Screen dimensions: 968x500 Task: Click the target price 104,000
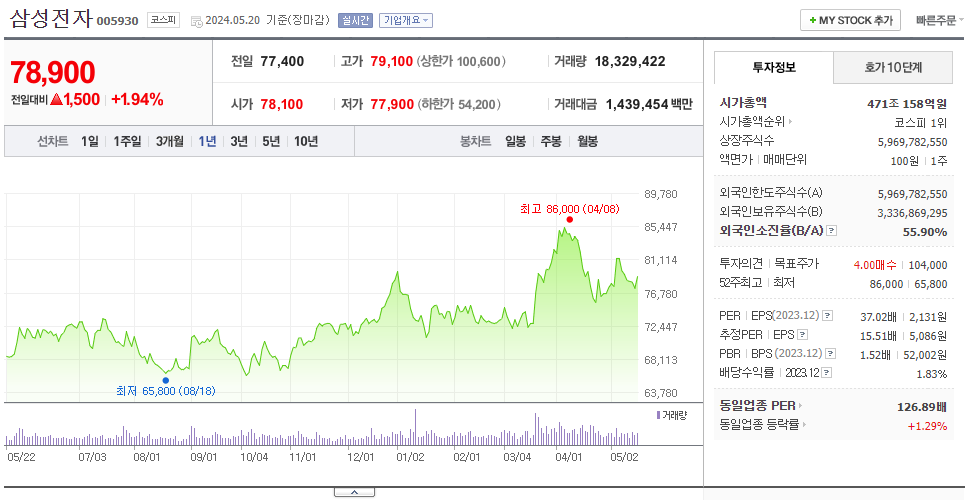point(927,265)
